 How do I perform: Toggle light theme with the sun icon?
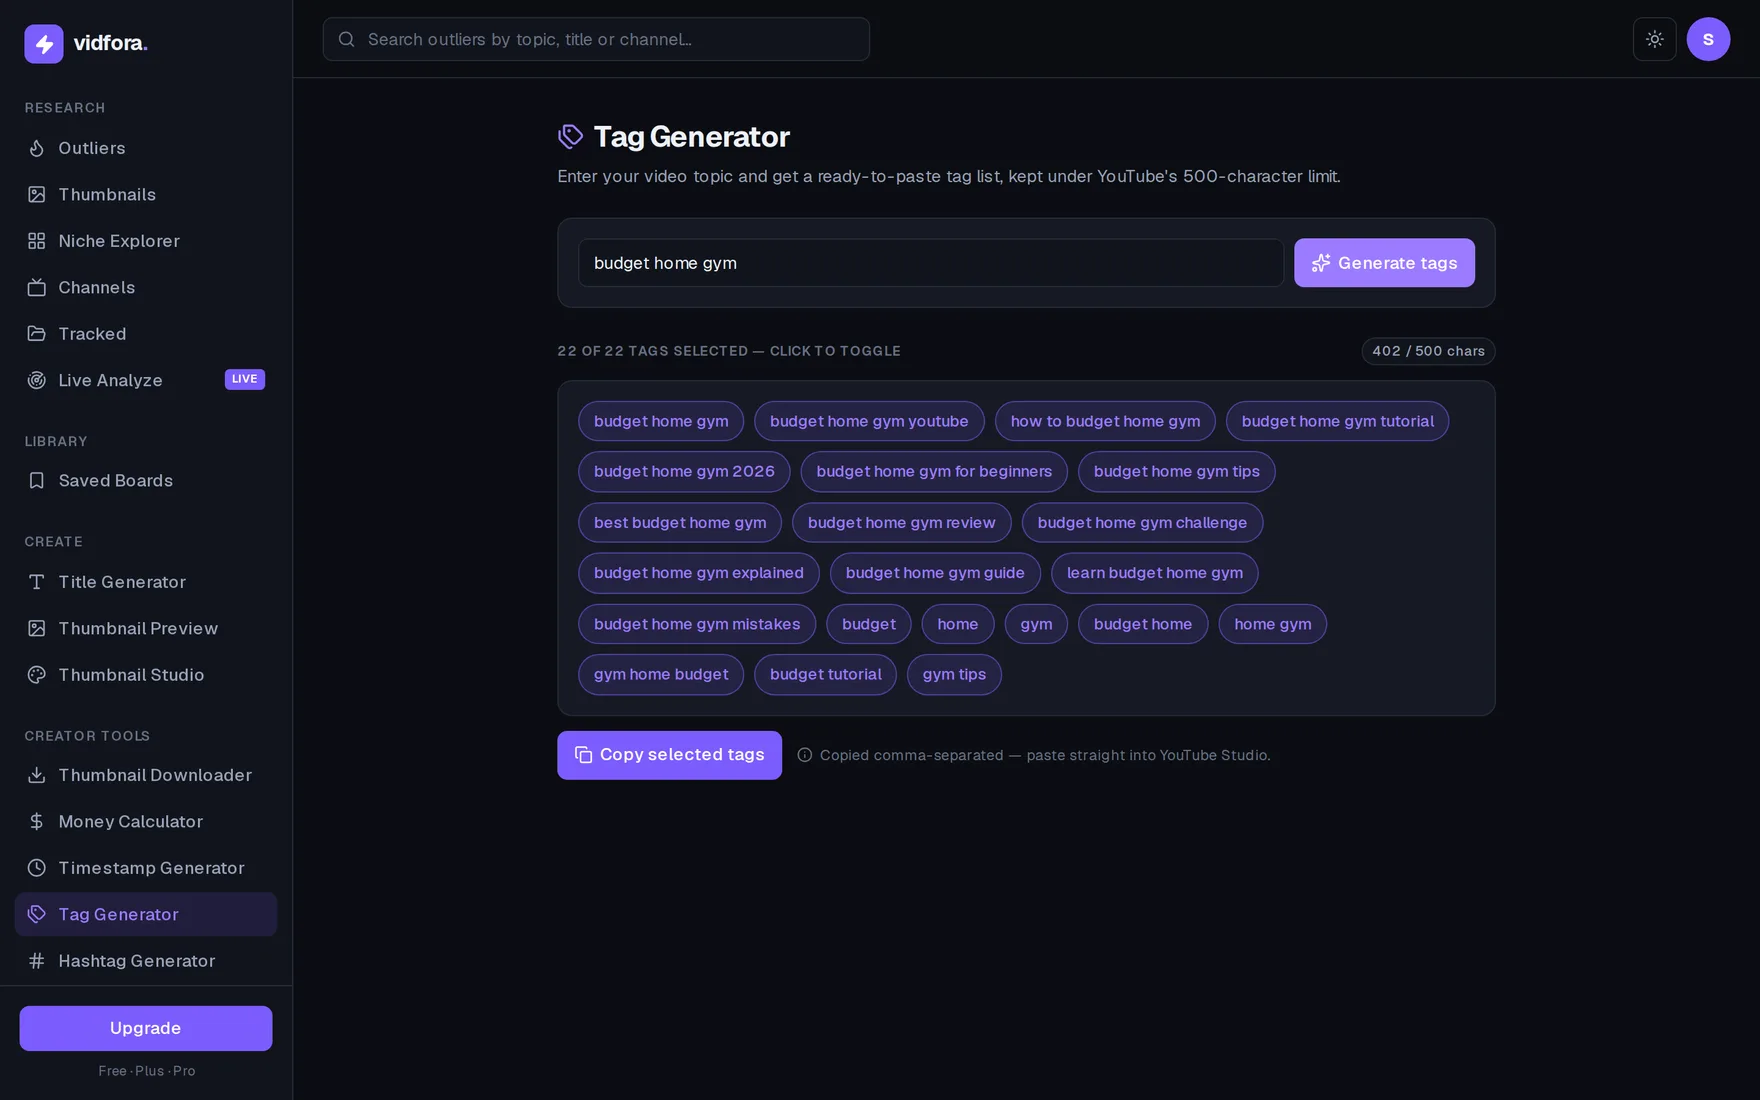coord(1655,39)
